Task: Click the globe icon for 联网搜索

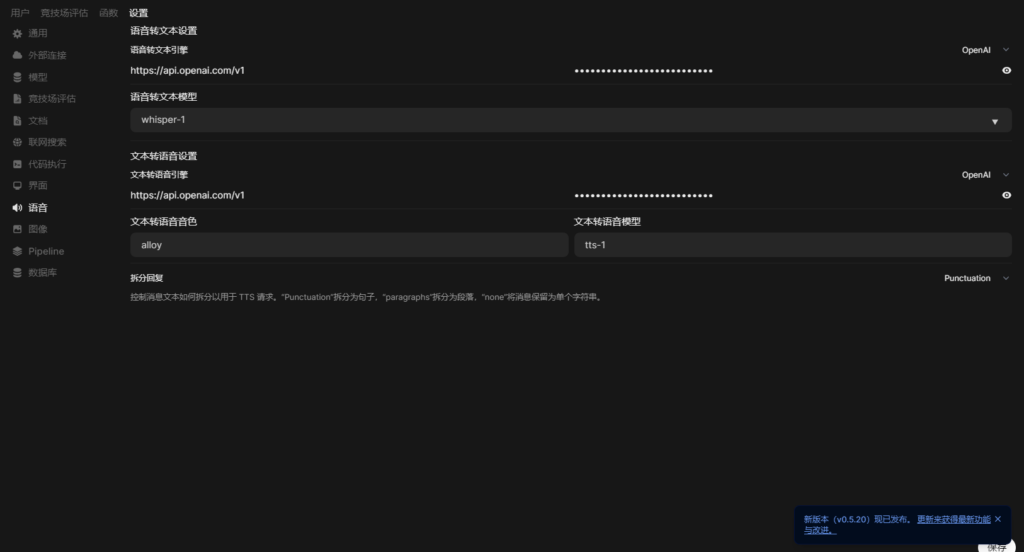Action: point(17,143)
